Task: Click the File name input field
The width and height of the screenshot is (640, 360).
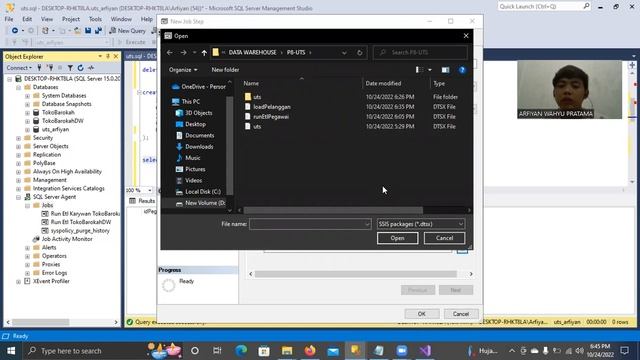Action: (307, 224)
